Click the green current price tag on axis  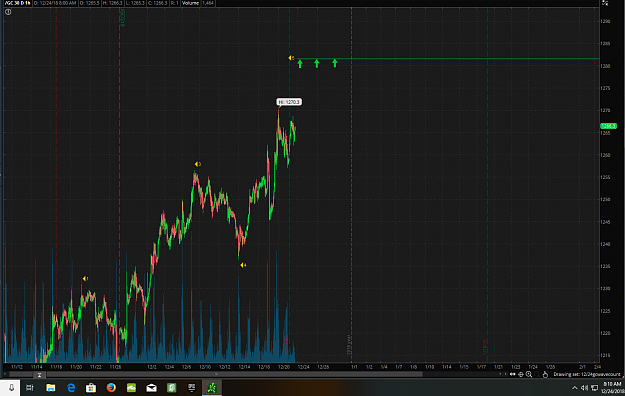608,126
